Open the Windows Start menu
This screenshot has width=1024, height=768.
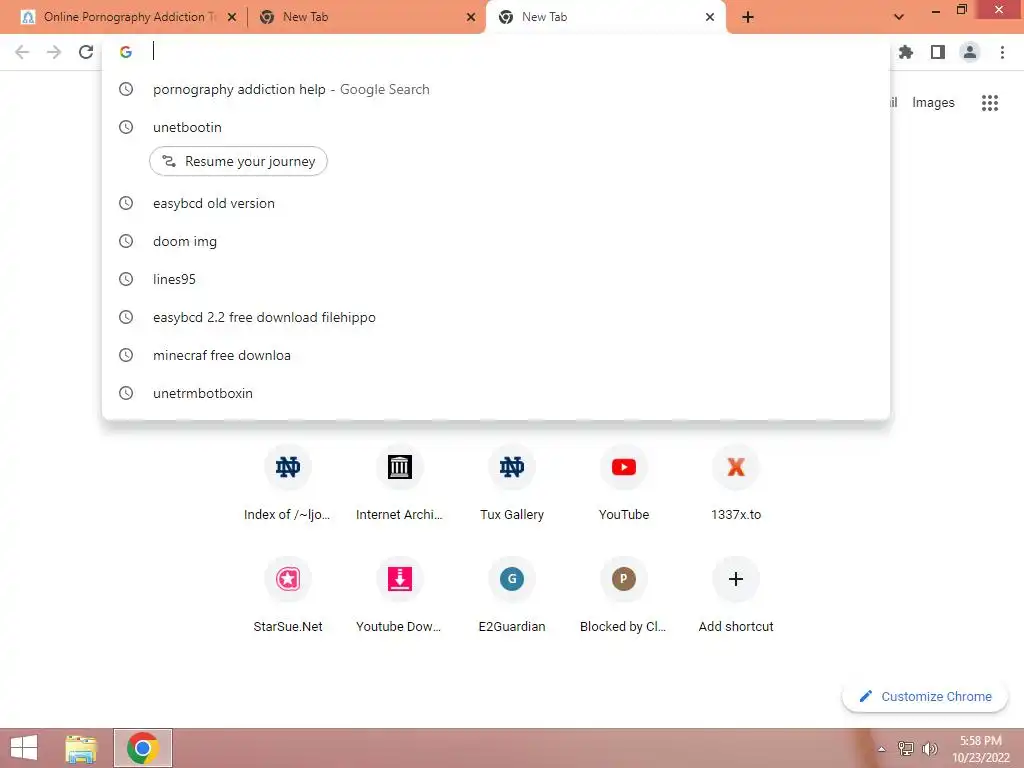click(24, 748)
